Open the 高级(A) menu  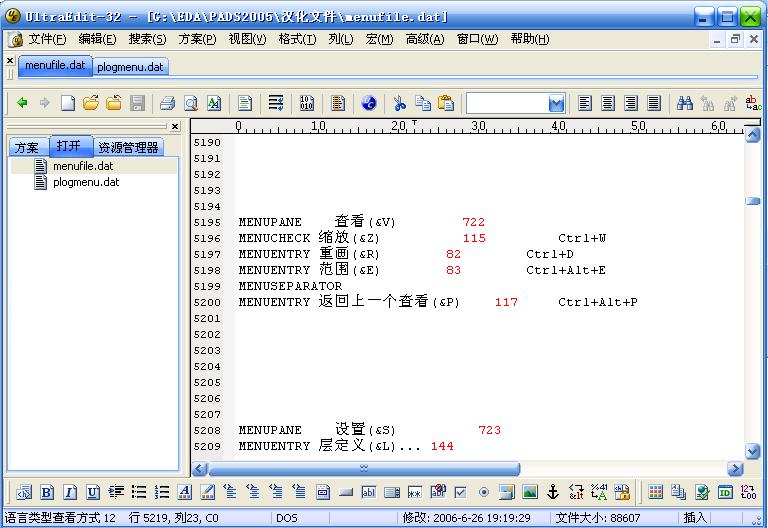tap(425, 39)
